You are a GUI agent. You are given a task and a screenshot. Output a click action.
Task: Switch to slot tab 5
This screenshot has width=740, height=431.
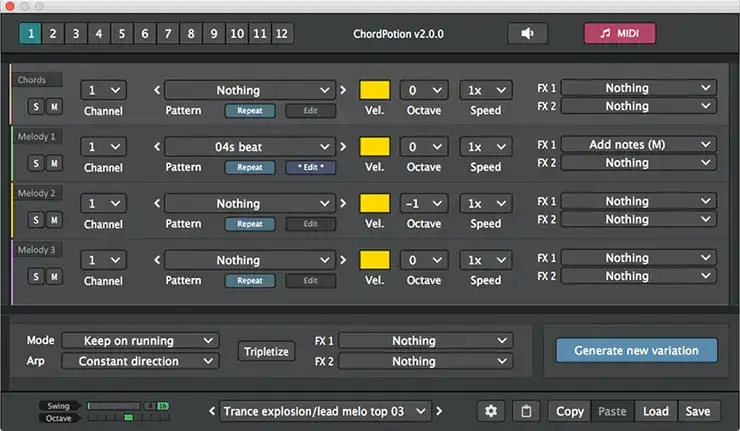click(122, 34)
